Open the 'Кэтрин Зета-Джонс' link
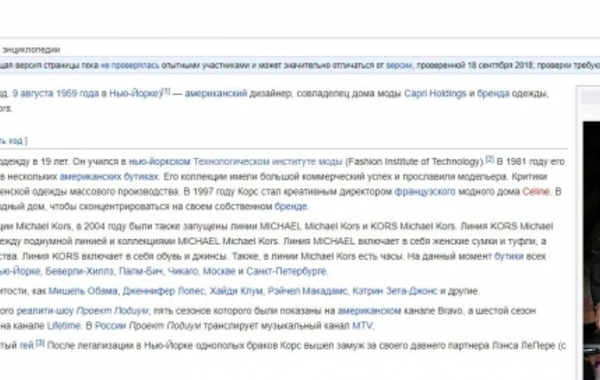 (395, 291)
